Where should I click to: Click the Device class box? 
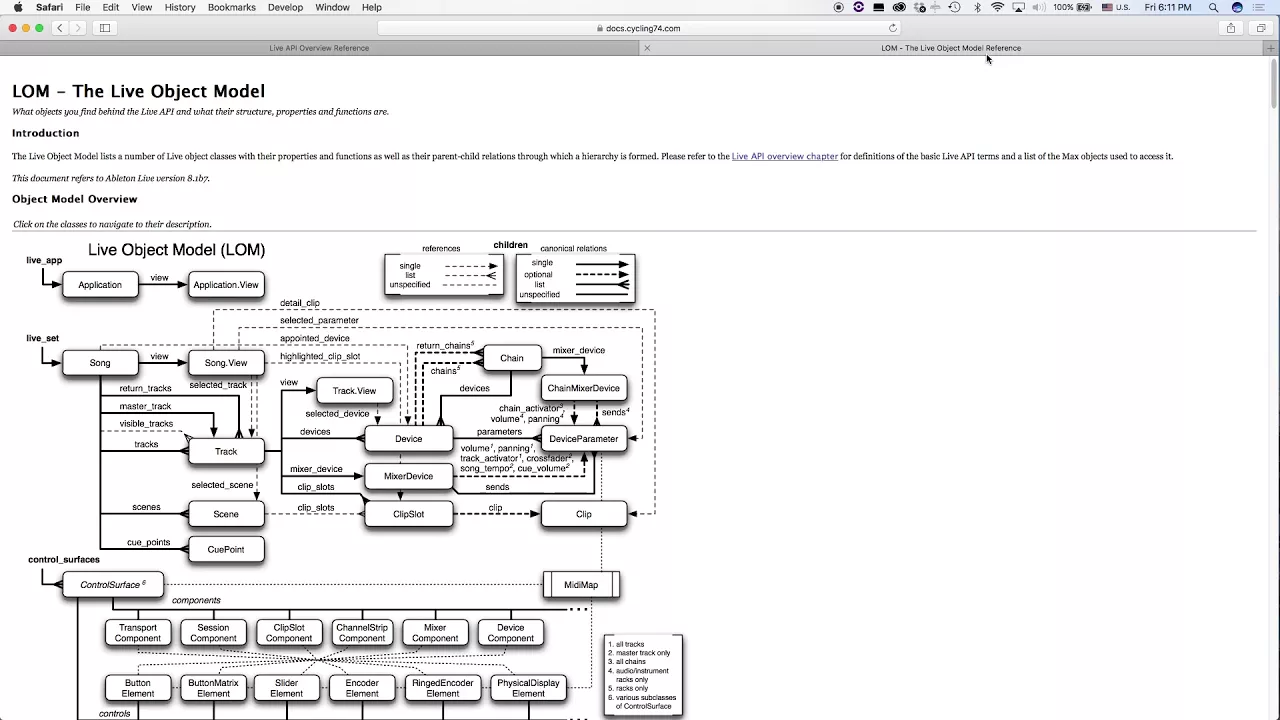408,439
